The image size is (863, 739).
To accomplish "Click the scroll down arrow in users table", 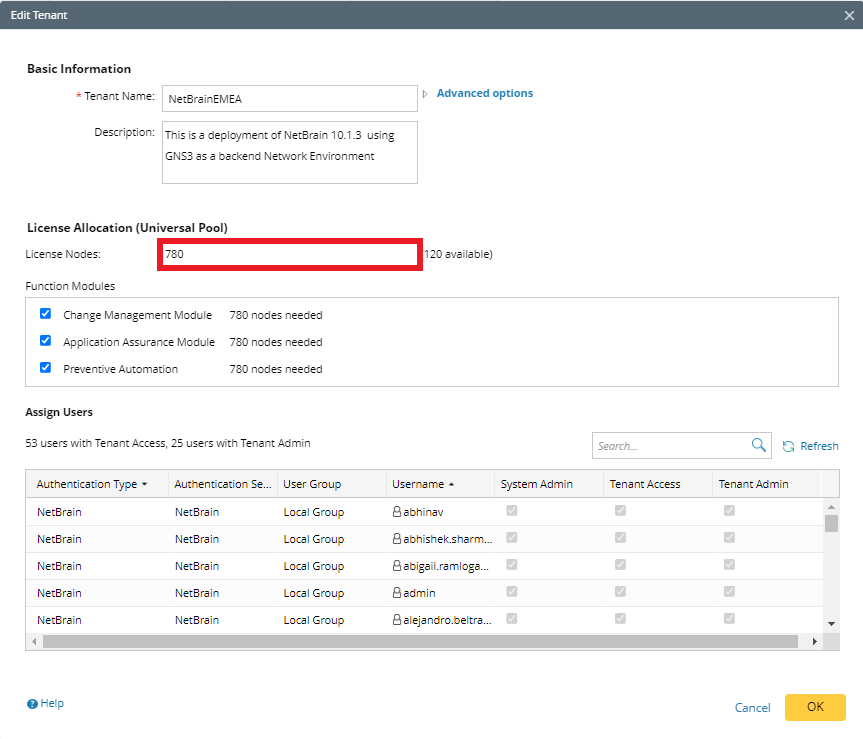I will [x=831, y=623].
